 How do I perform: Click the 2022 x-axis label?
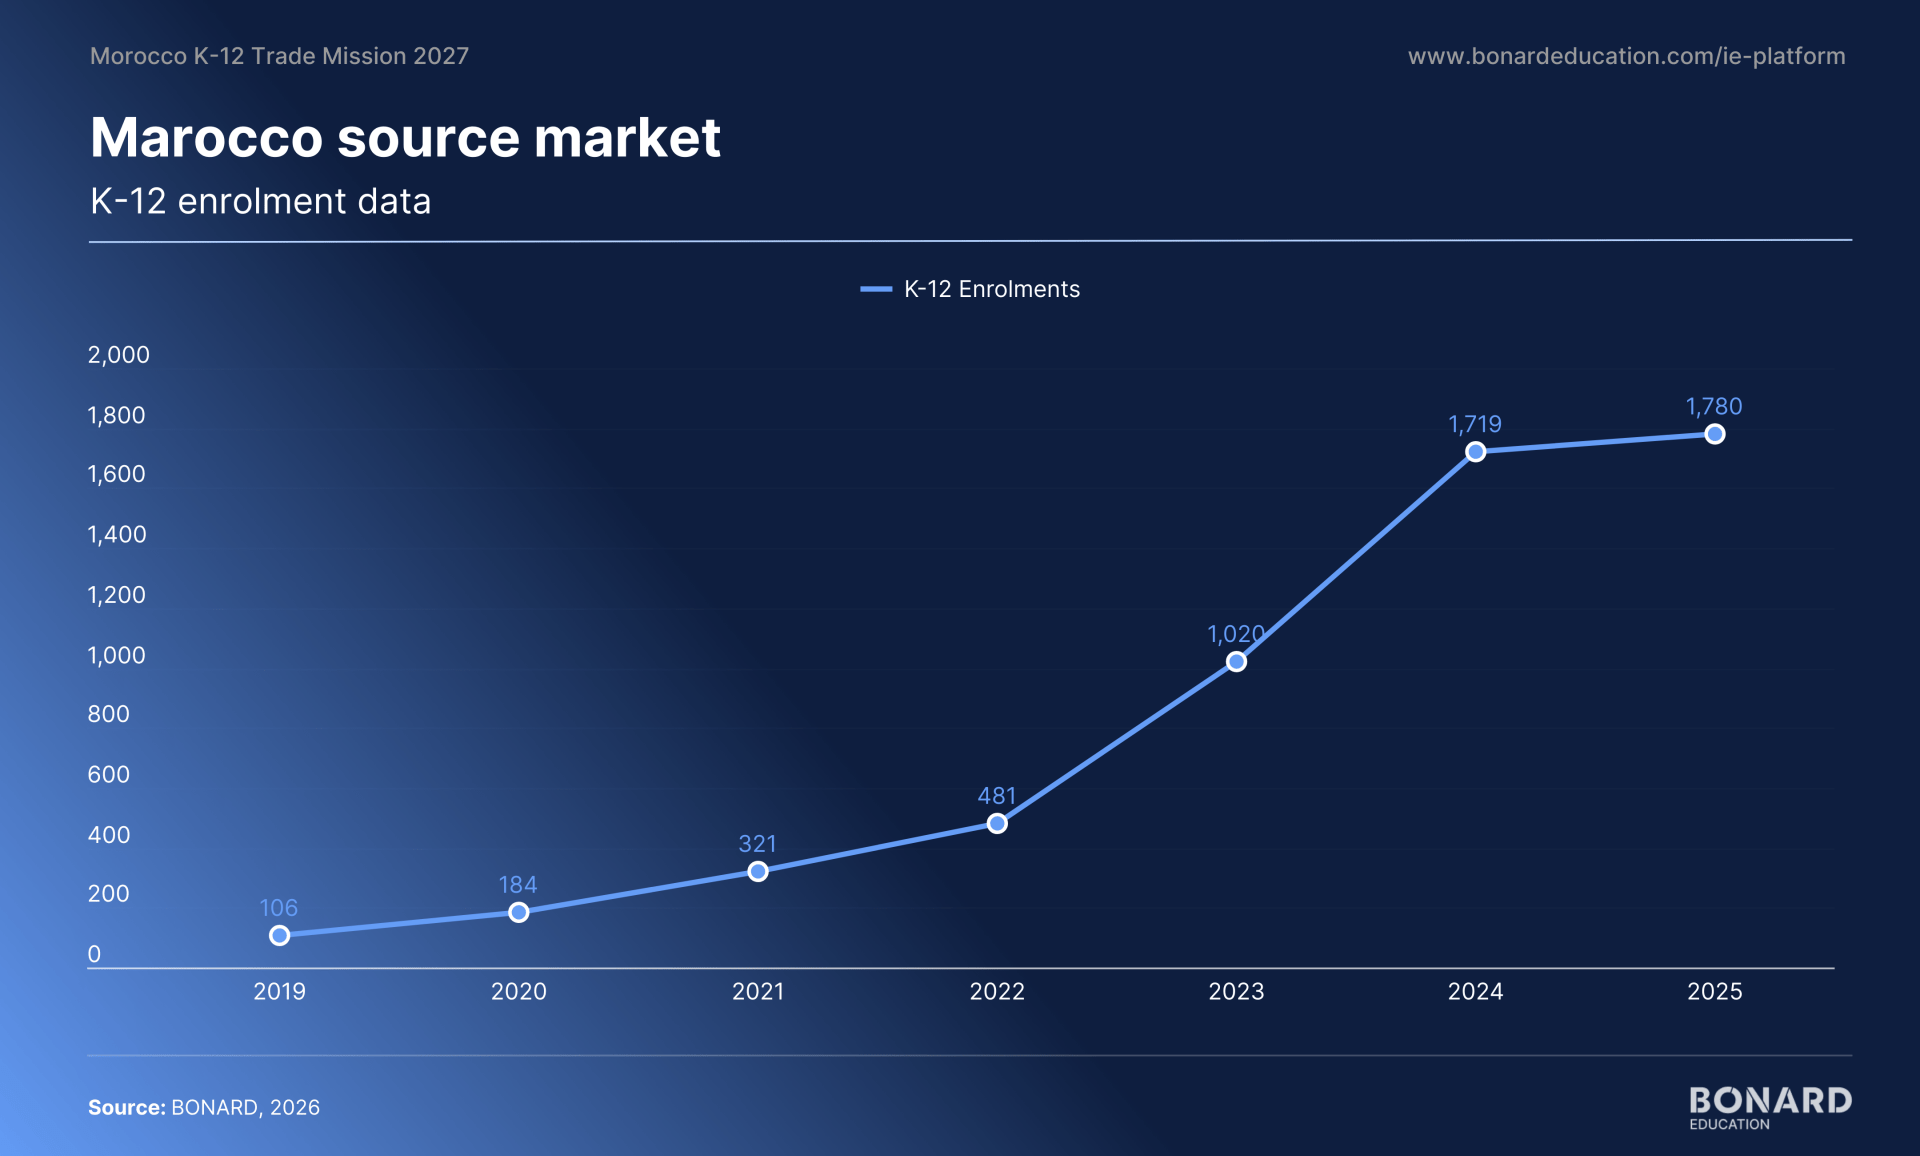click(997, 991)
